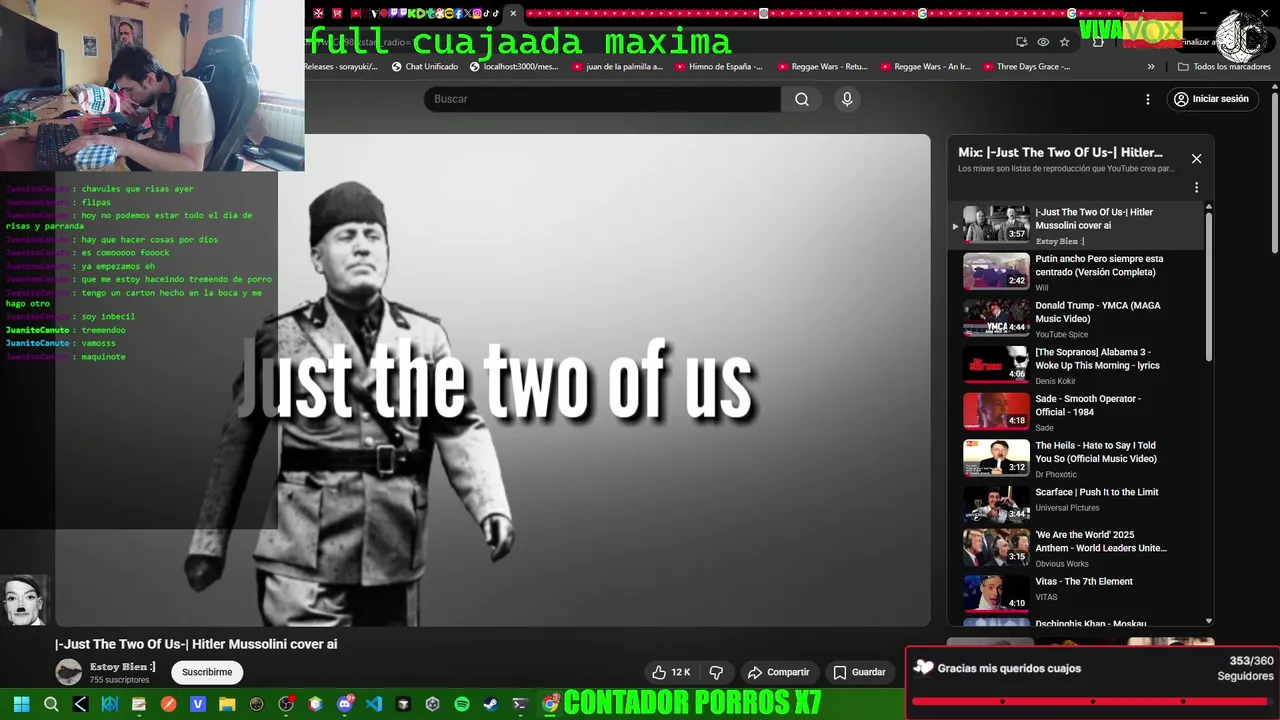Click video title below player
1280x720 pixels.
click(196, 644)
